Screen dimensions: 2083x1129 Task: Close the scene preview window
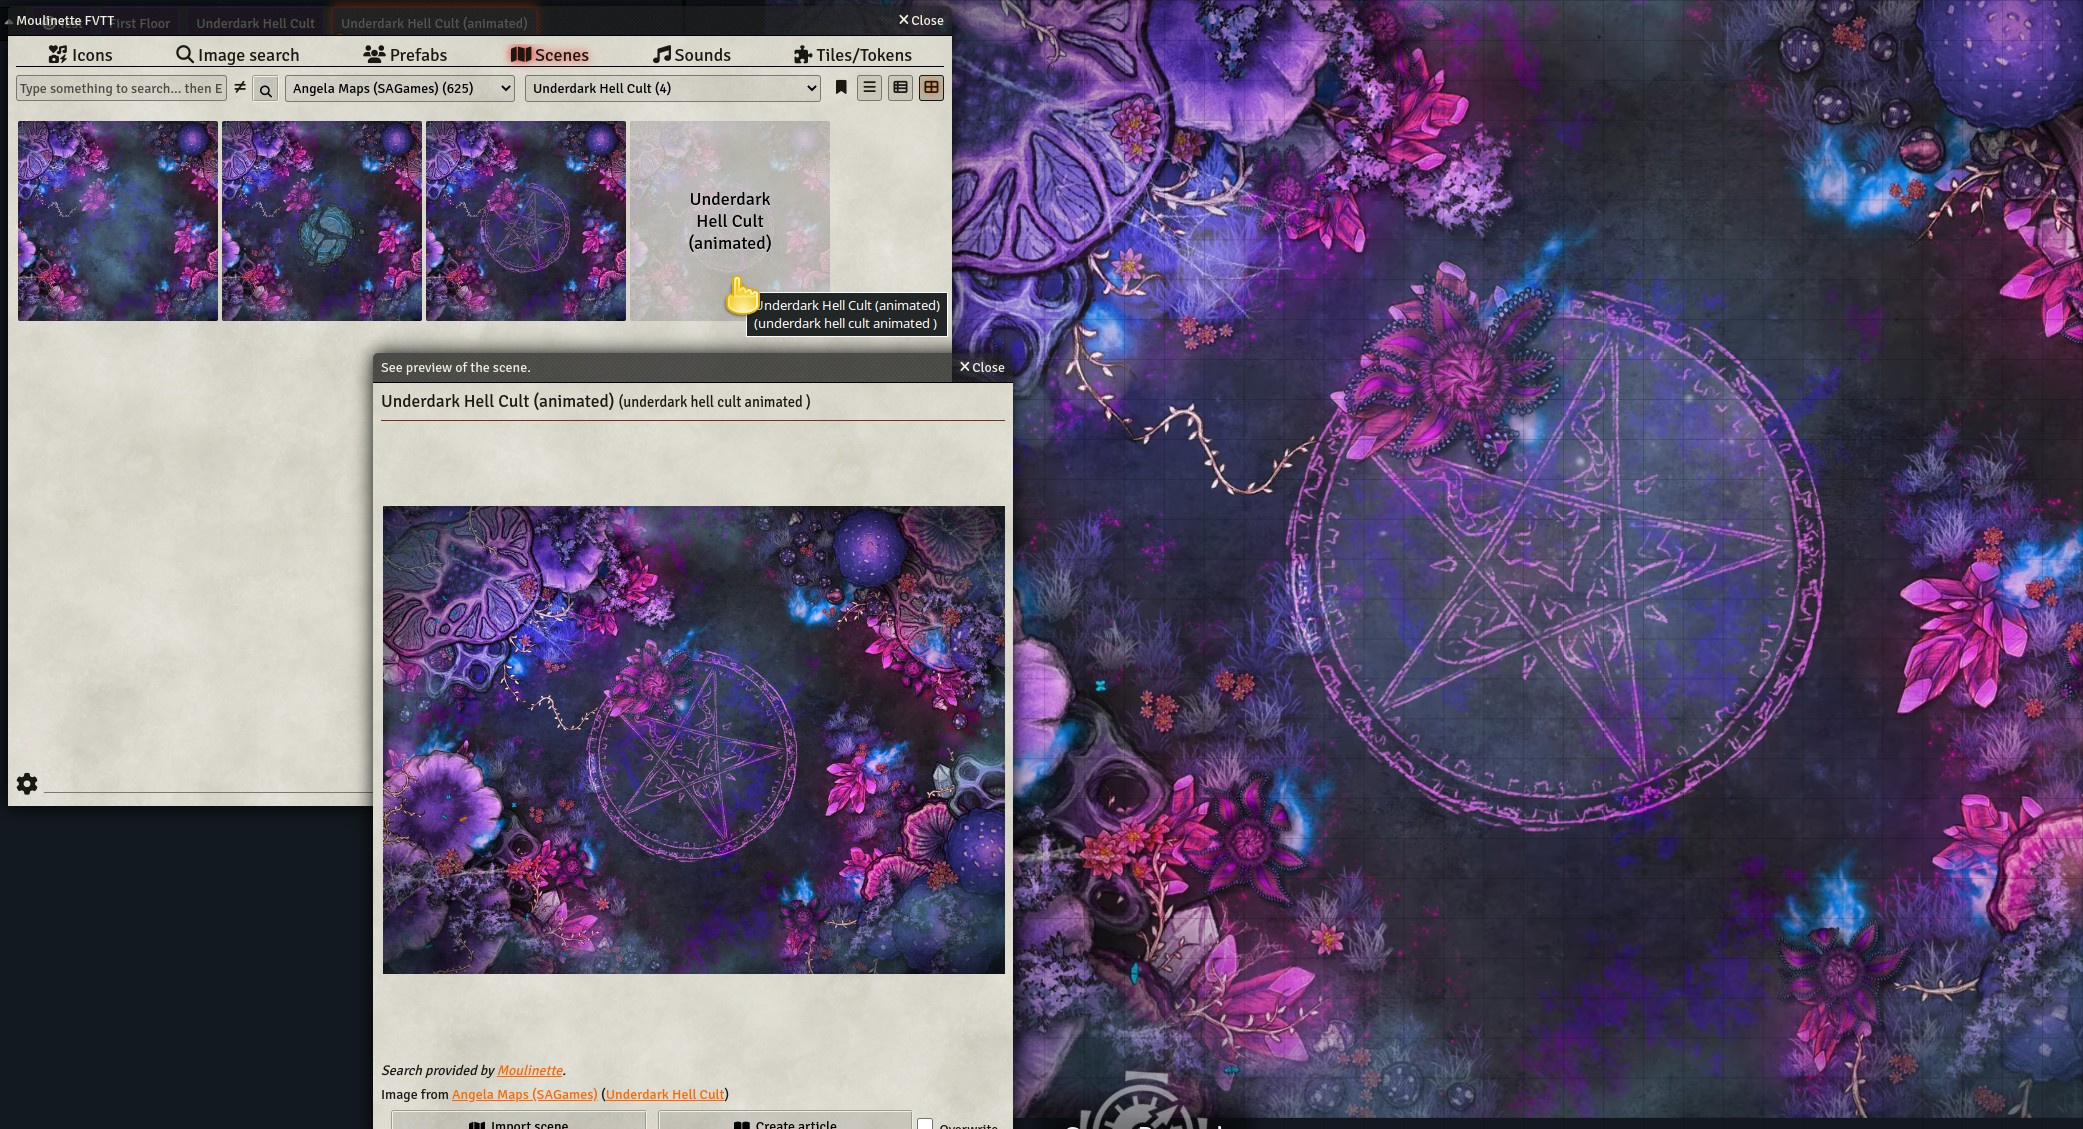point(982,367)
